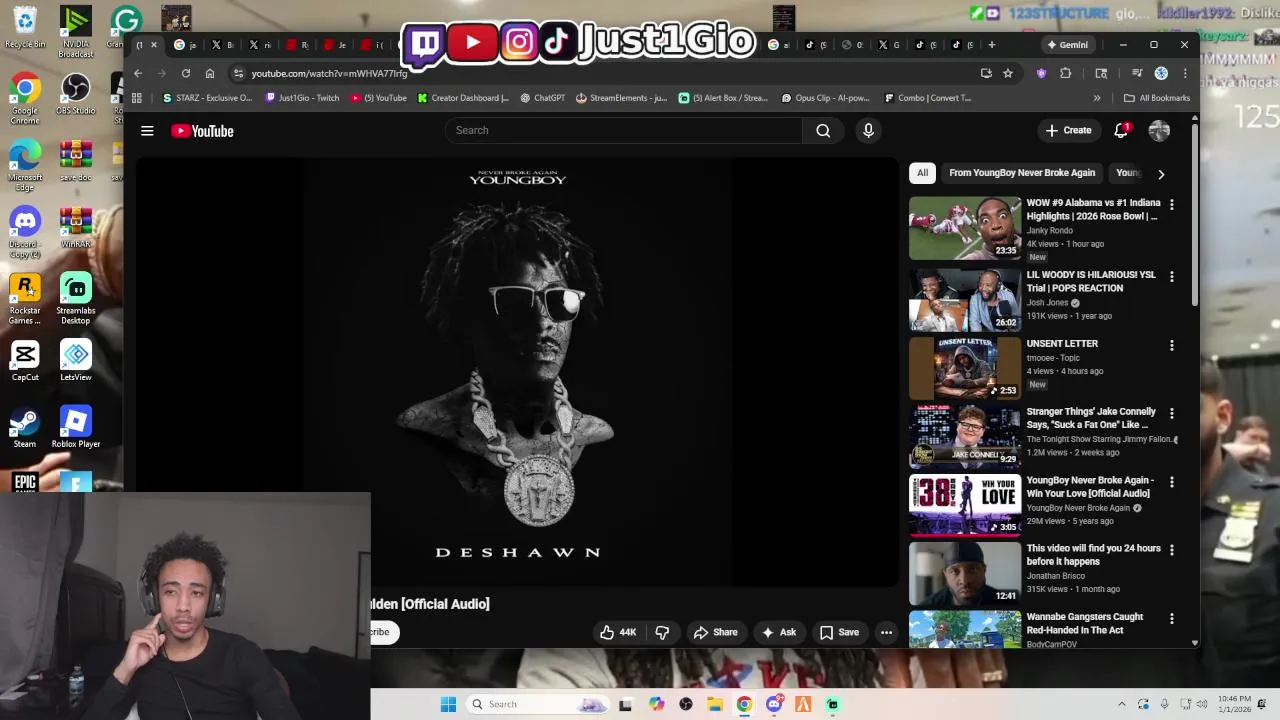Open Win Your Love video title
Image resolution: width=1280 pixels, height=720 pixels.
(1090, 486)
